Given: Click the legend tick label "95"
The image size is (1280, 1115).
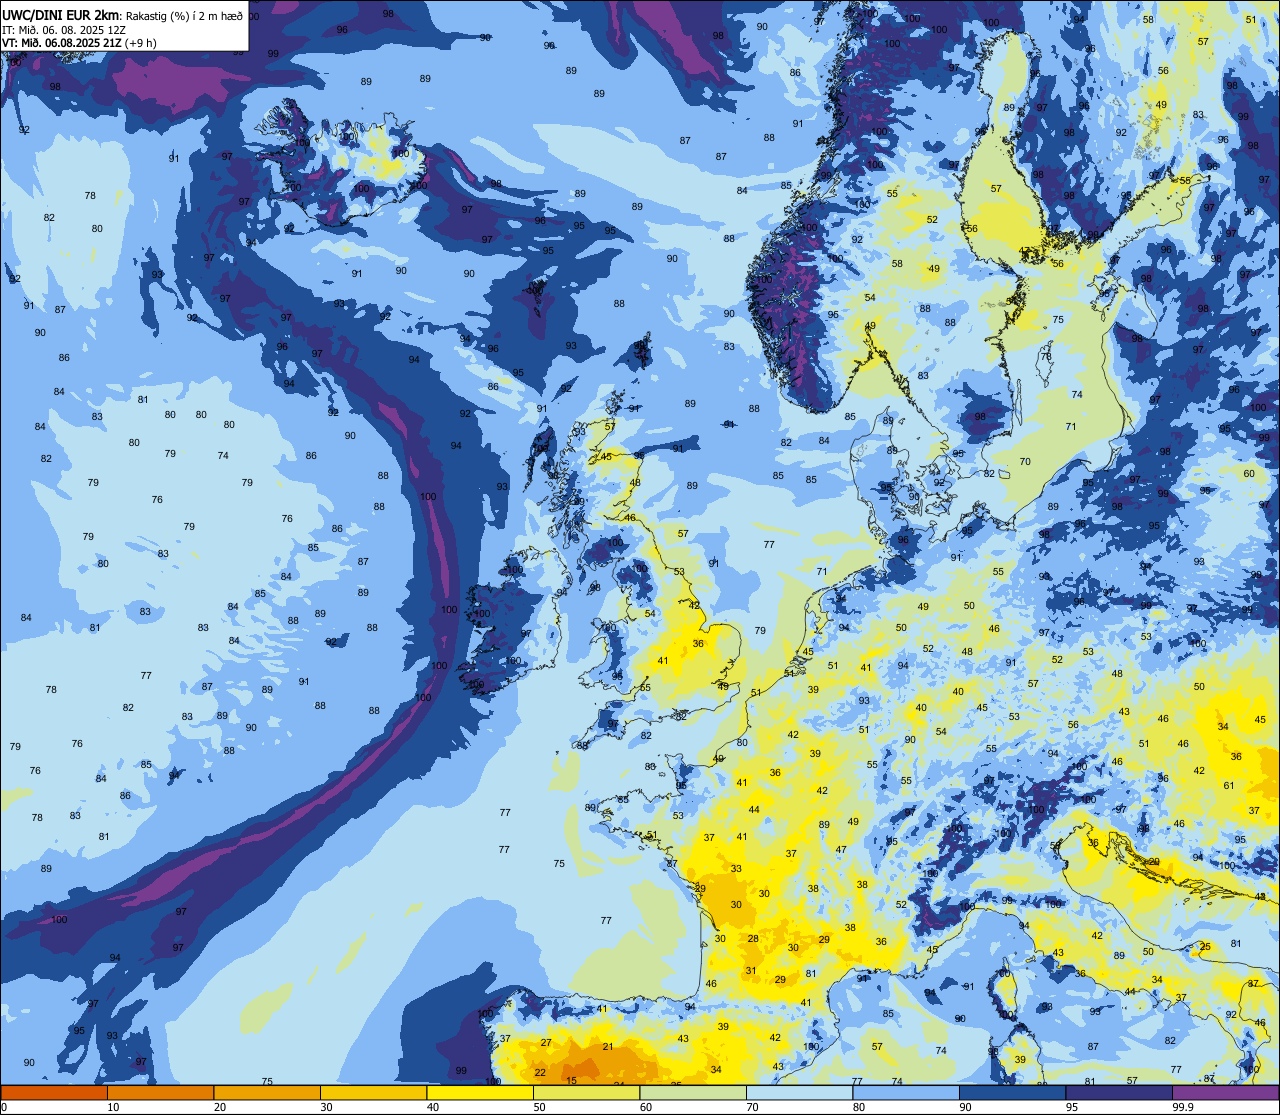Looking at the screenshot, I should pyautogui.click(x=1072, y=1107).
